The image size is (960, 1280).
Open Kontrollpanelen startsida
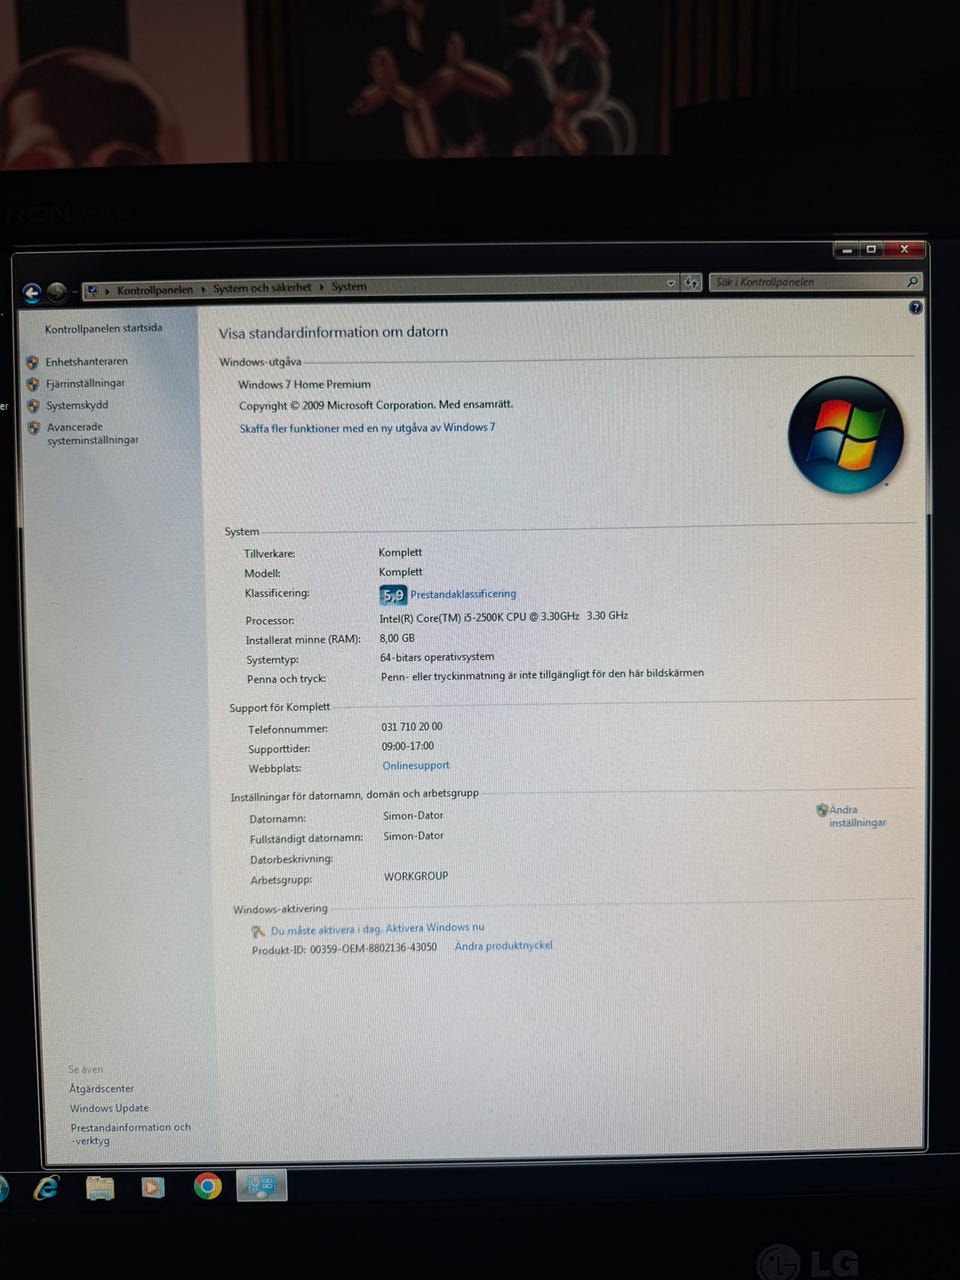tap(103, 328)
